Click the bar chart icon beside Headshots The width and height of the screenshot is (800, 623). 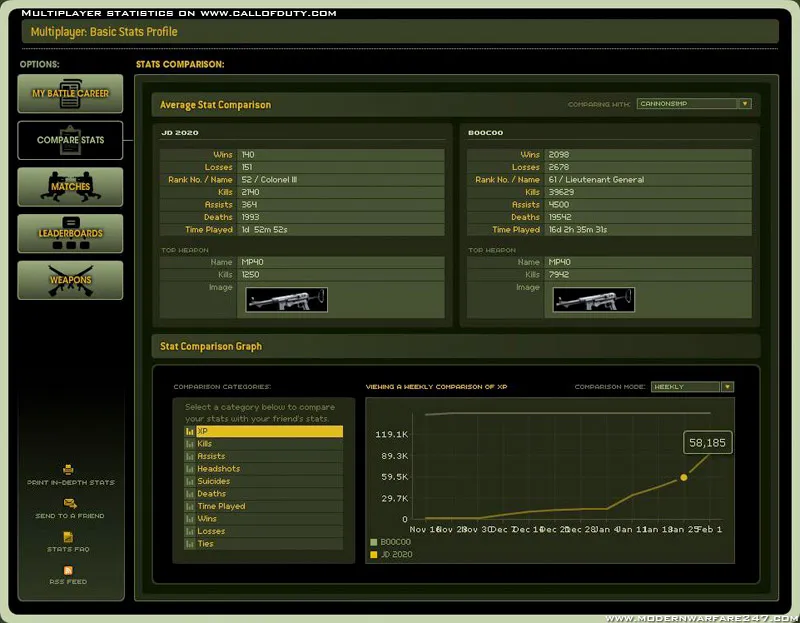(x=190, y=469)
